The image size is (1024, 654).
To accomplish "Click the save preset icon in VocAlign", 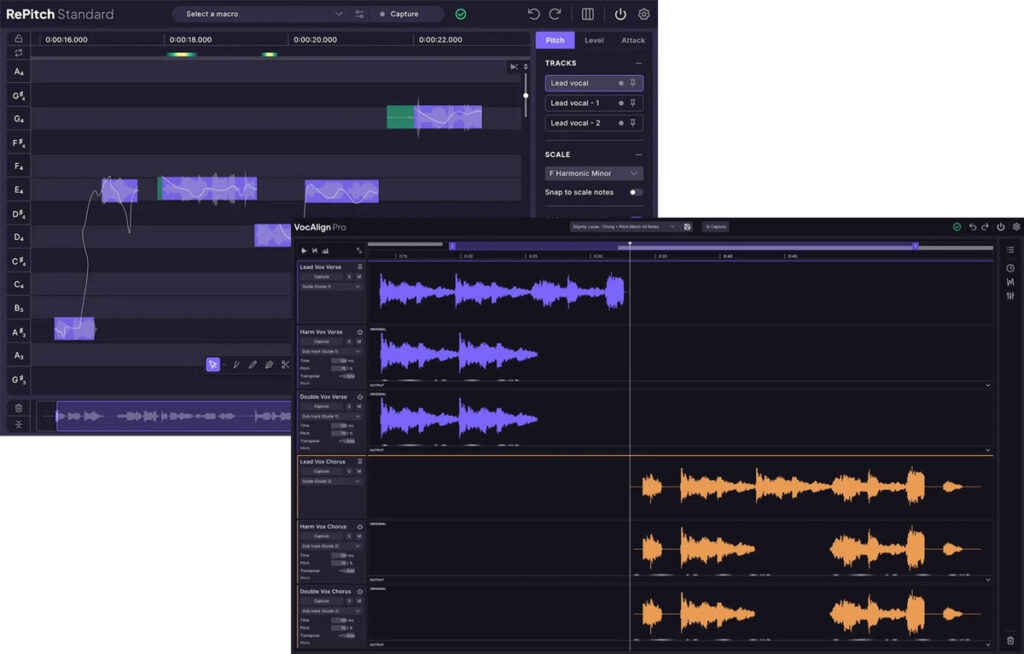I will pyautogui.click(x=687, y=227).
